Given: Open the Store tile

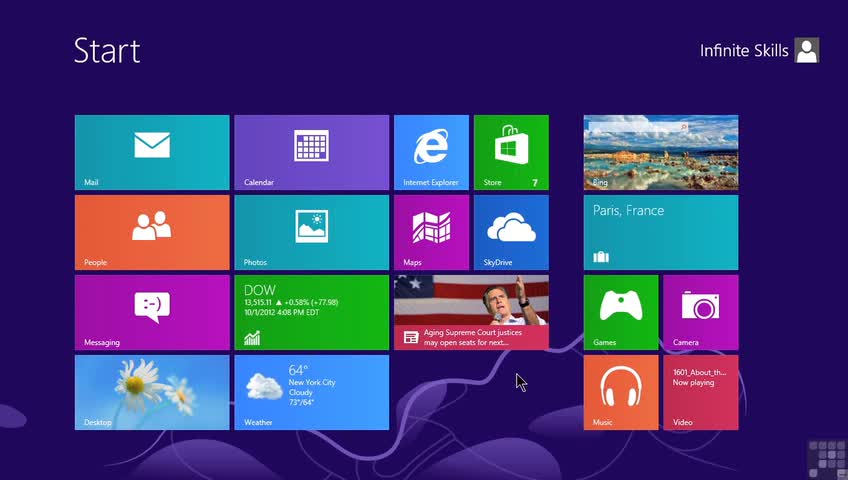Looking at the screenshot, I should (511, 152).
